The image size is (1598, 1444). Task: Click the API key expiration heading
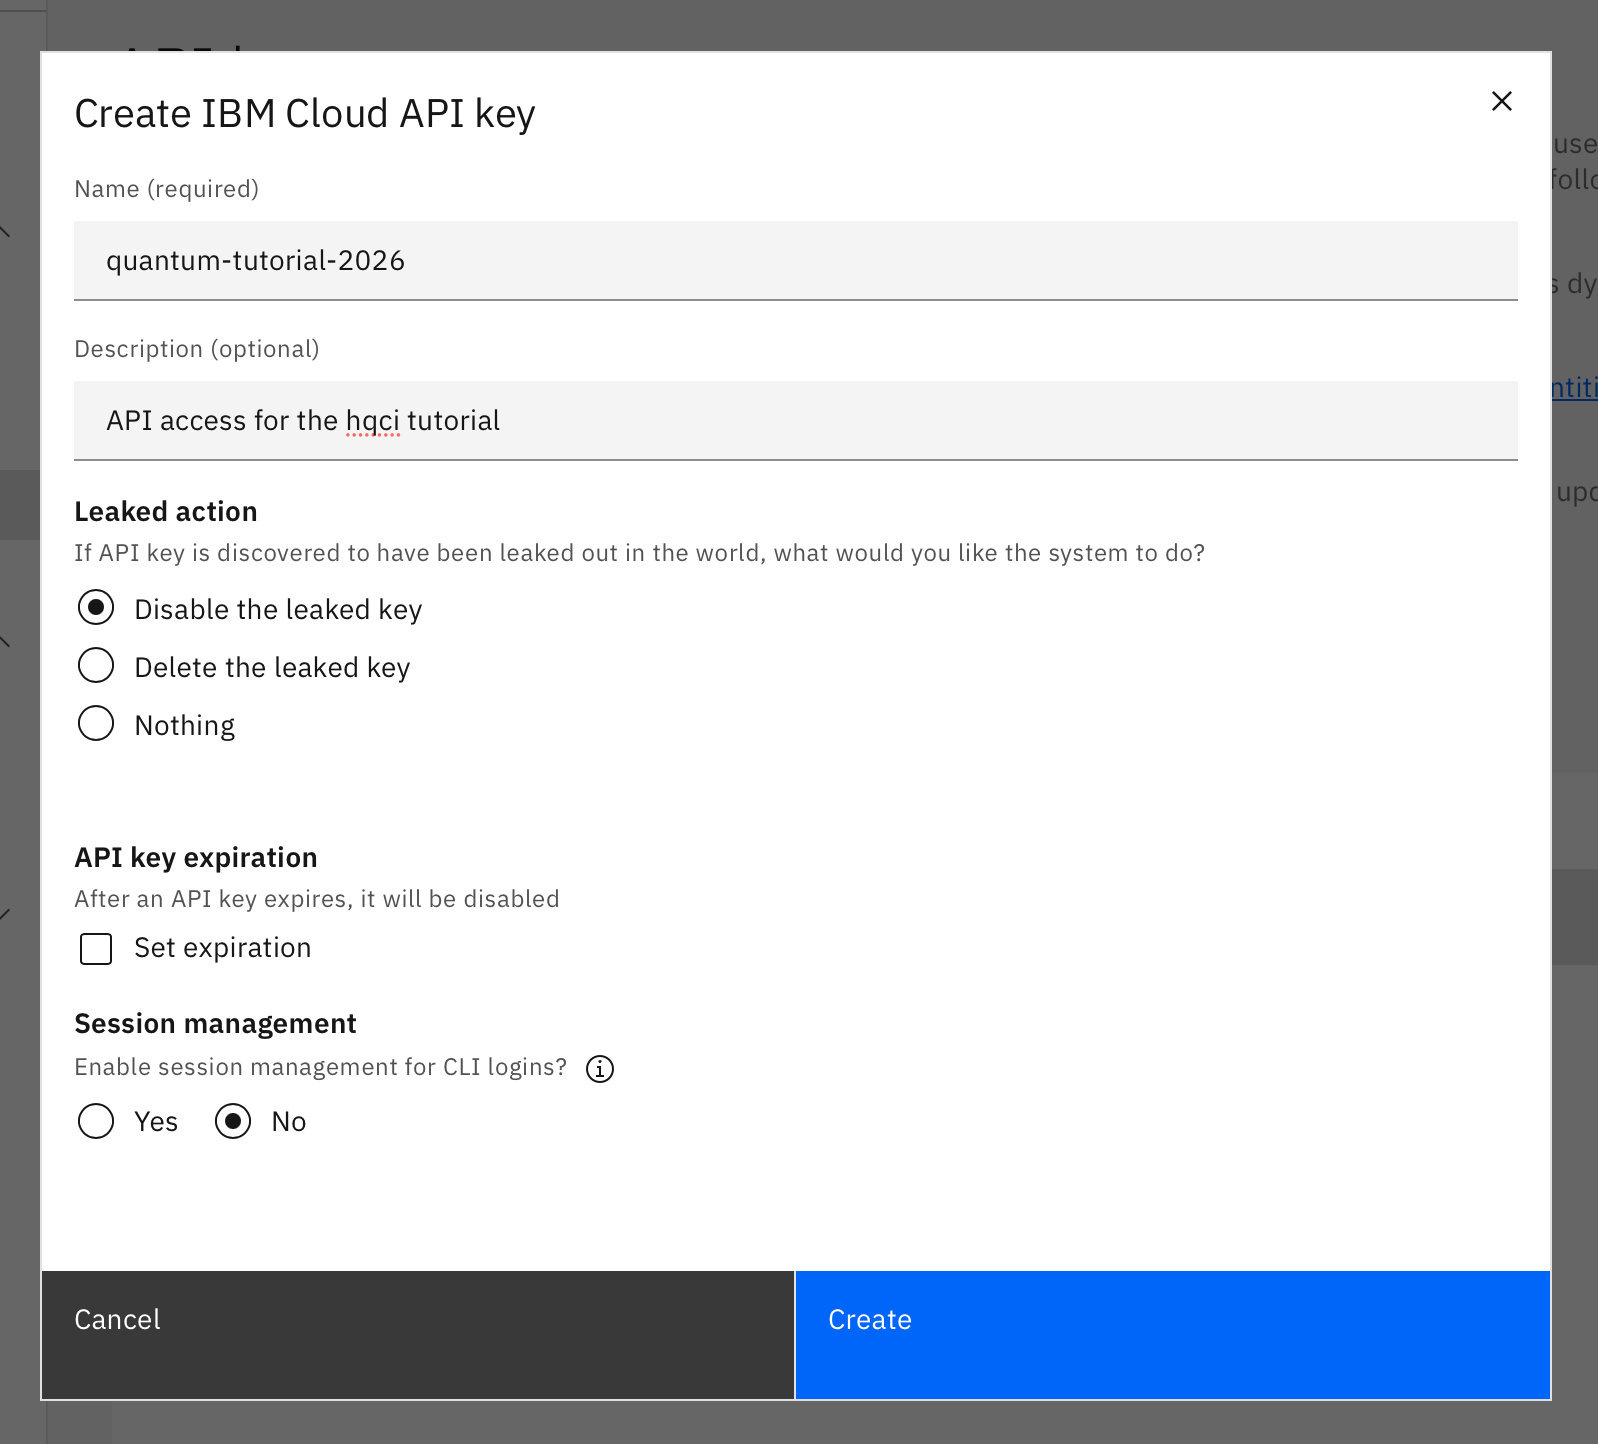coord(196,858)
